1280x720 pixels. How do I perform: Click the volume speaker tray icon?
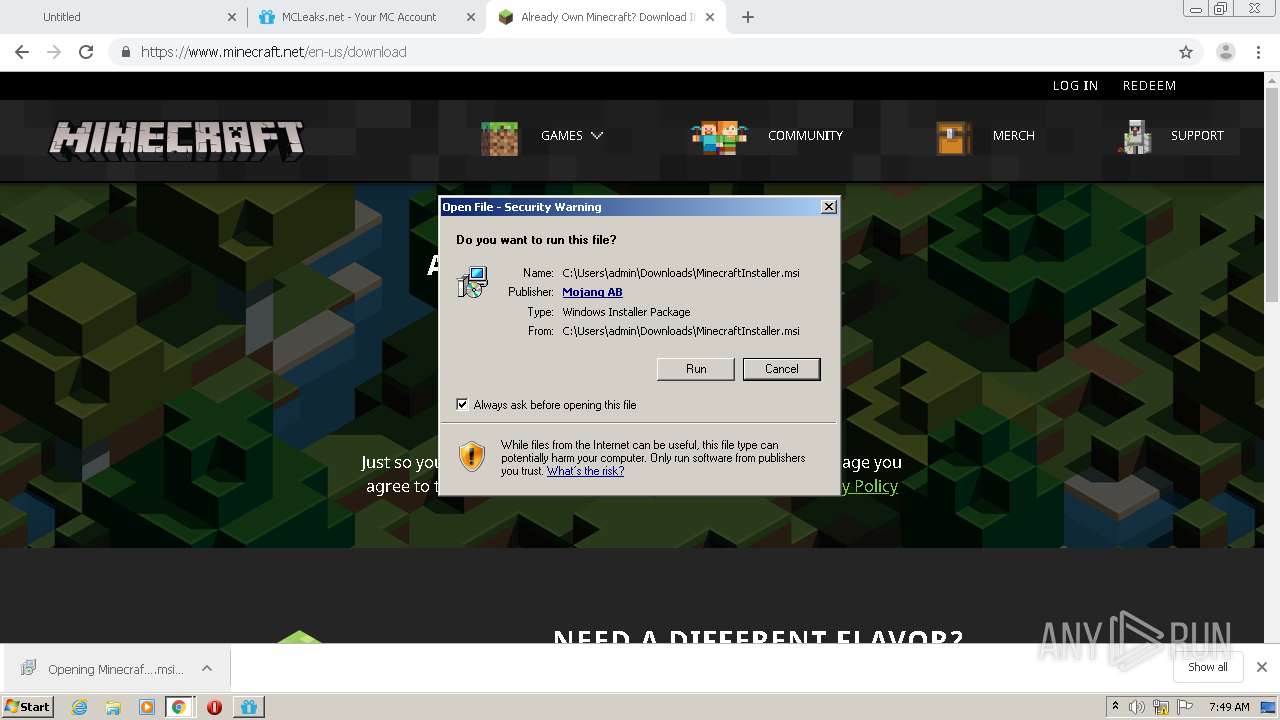pos(1137,707)
